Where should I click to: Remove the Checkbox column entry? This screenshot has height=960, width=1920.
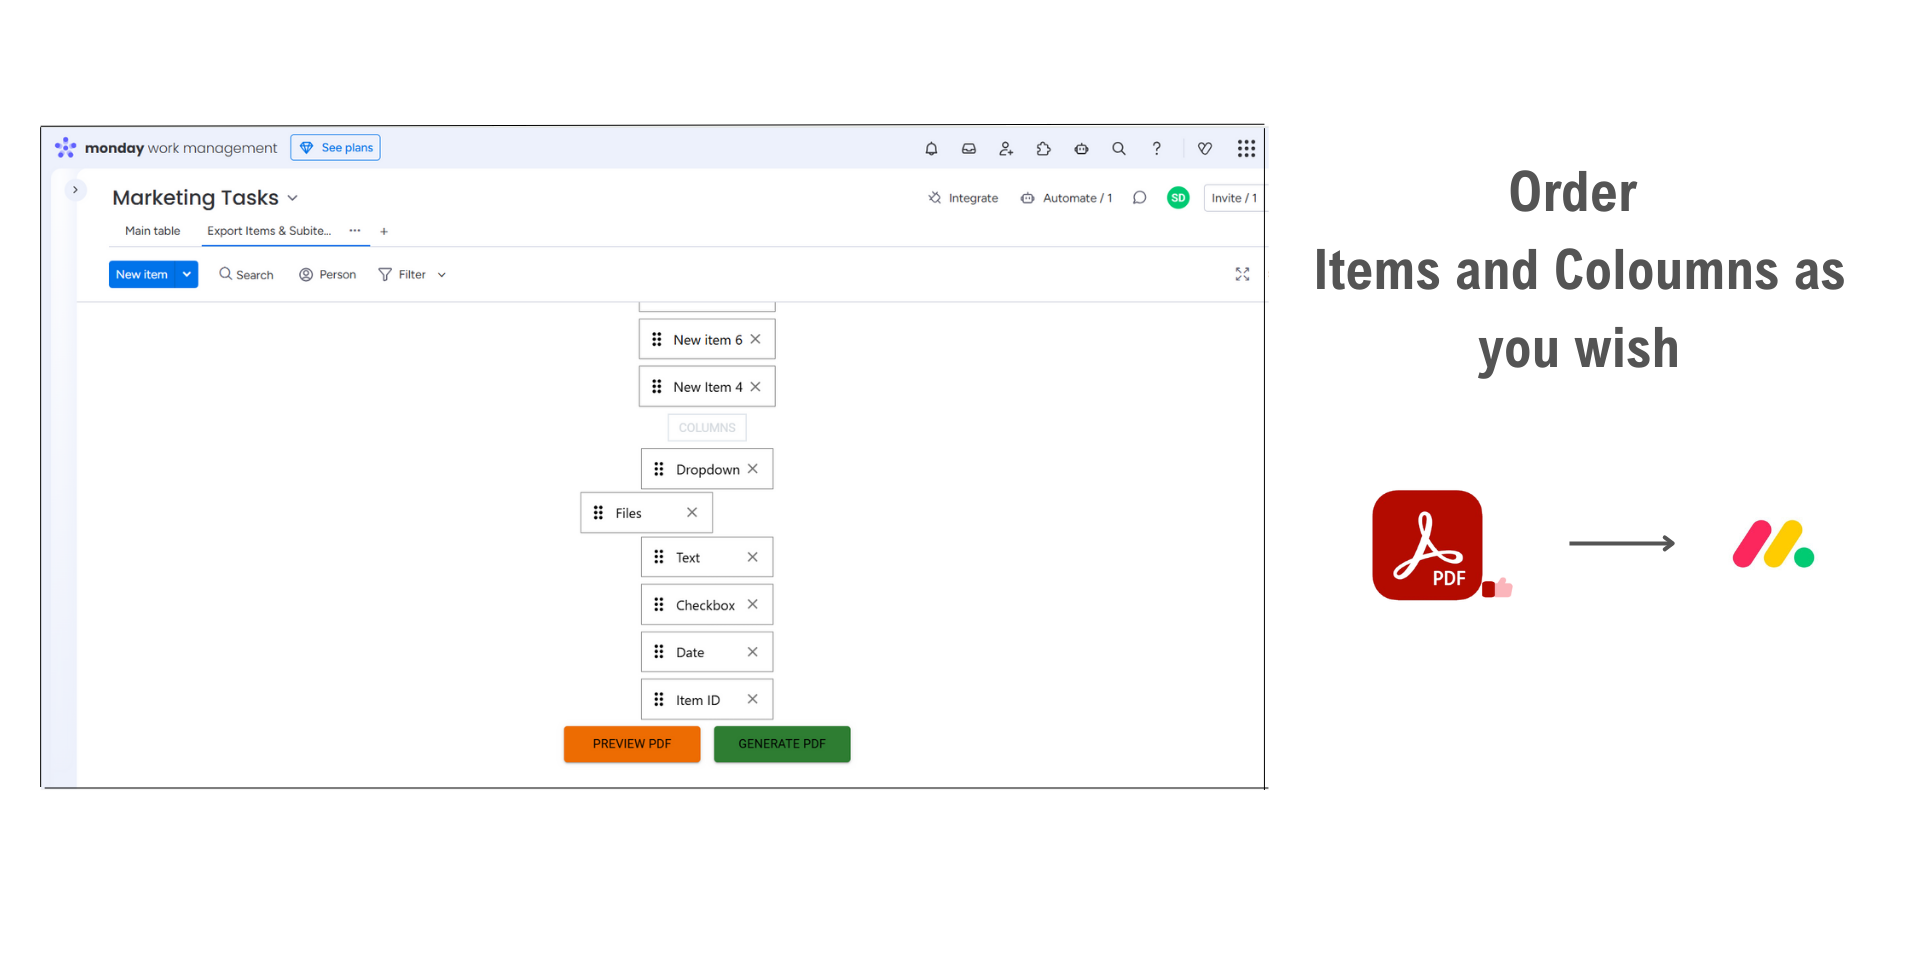(x=753, y=604)
